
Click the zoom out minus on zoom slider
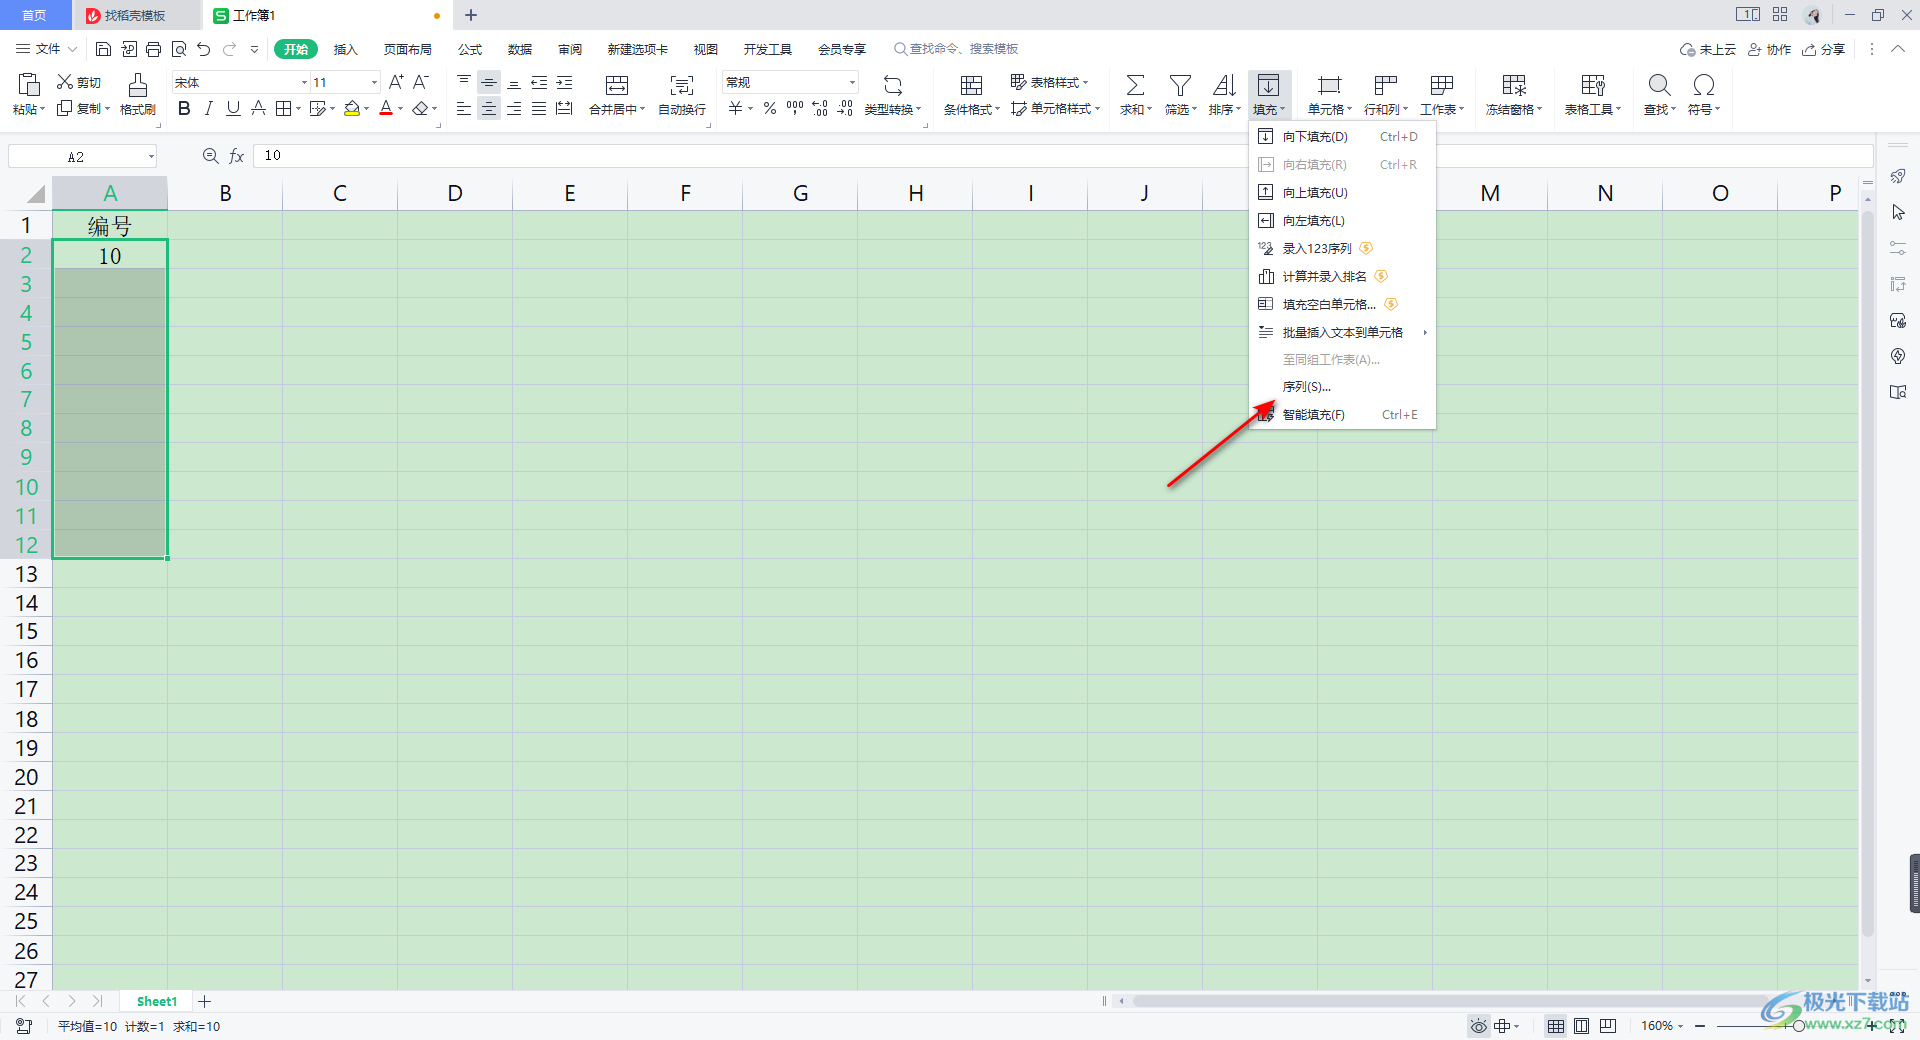(x=1700, y=1026)
